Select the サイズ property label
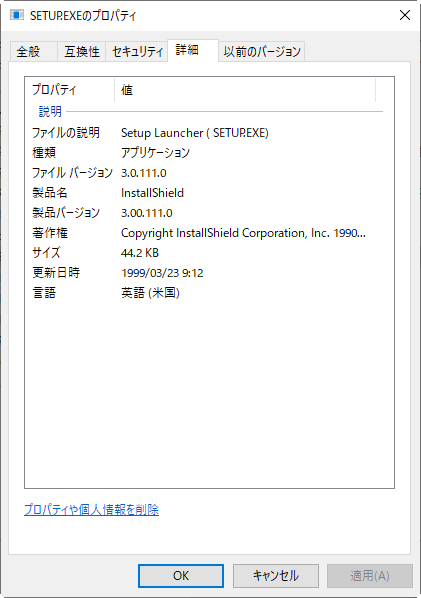 (46, 252)
